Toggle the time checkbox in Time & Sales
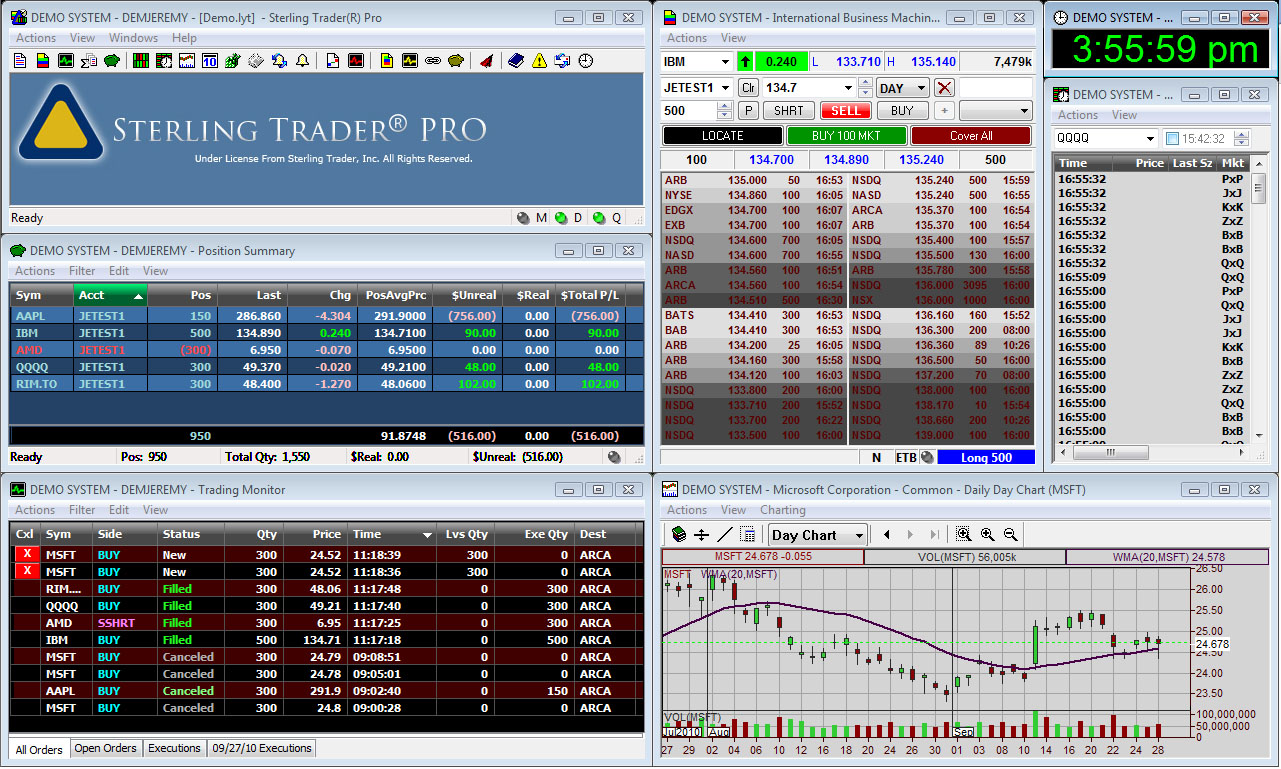 pos(1173,139)
